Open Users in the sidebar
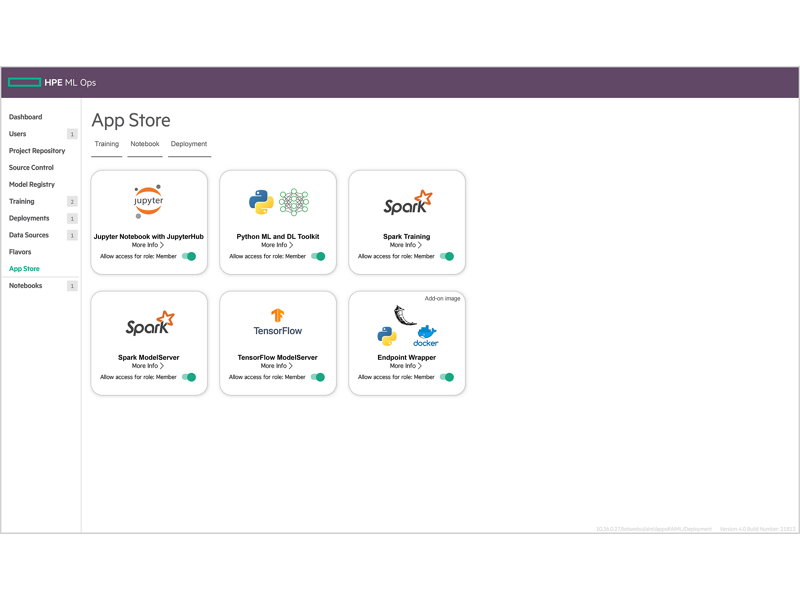Image resolution: width=800 pixels, height=600 pixels. 17,134
